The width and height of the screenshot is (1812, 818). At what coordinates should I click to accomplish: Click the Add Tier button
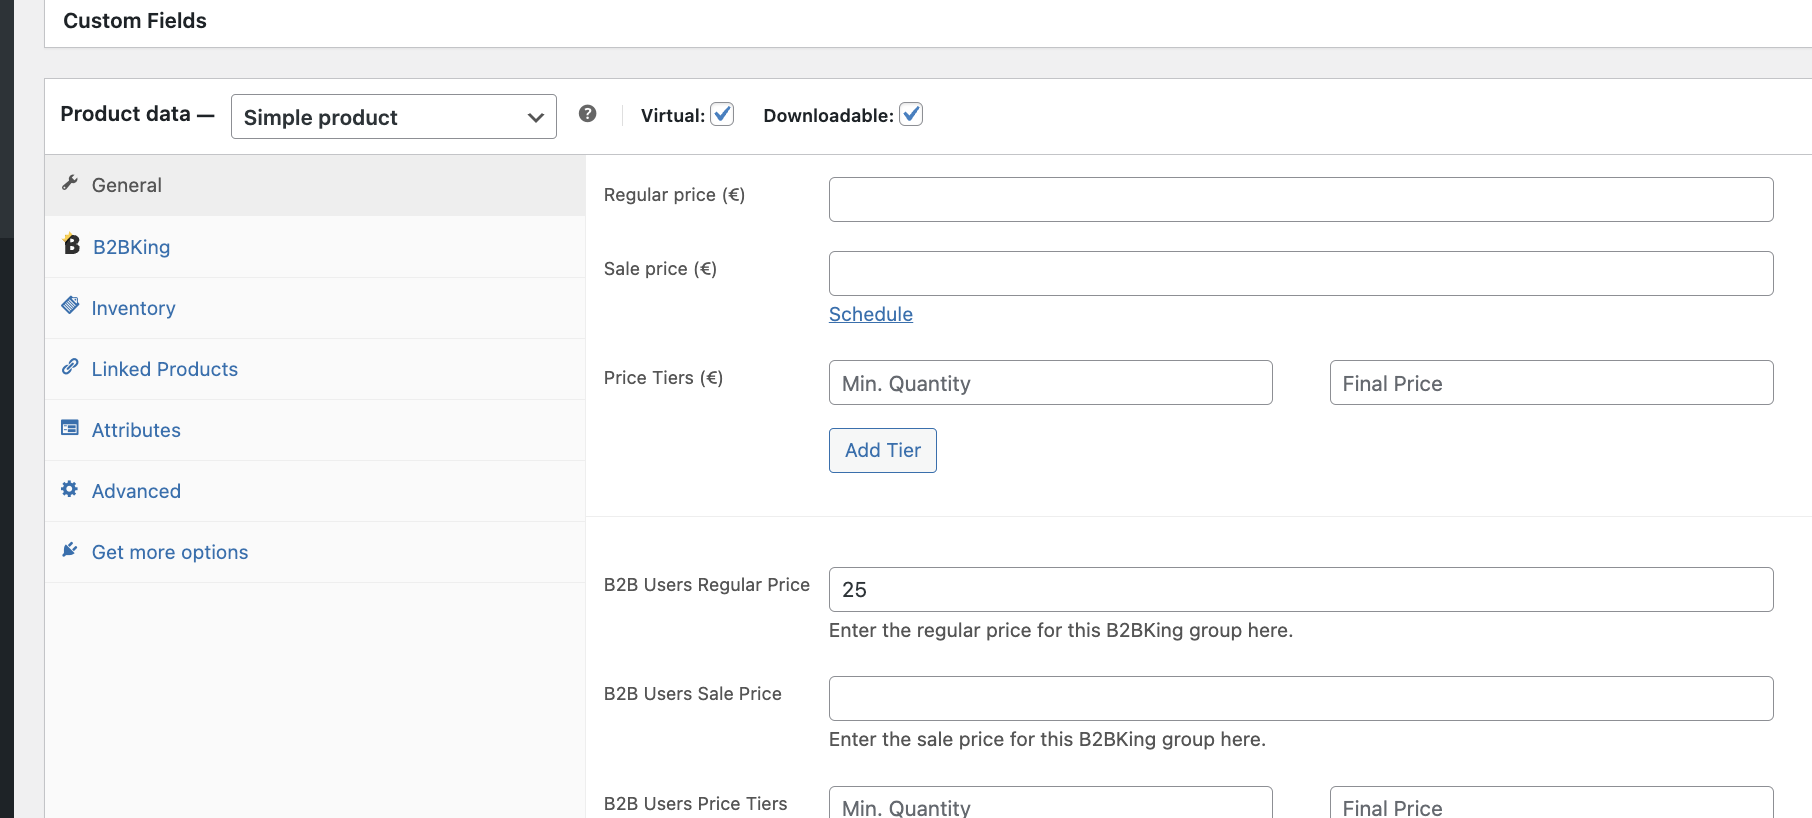click(x=883, y=450)
